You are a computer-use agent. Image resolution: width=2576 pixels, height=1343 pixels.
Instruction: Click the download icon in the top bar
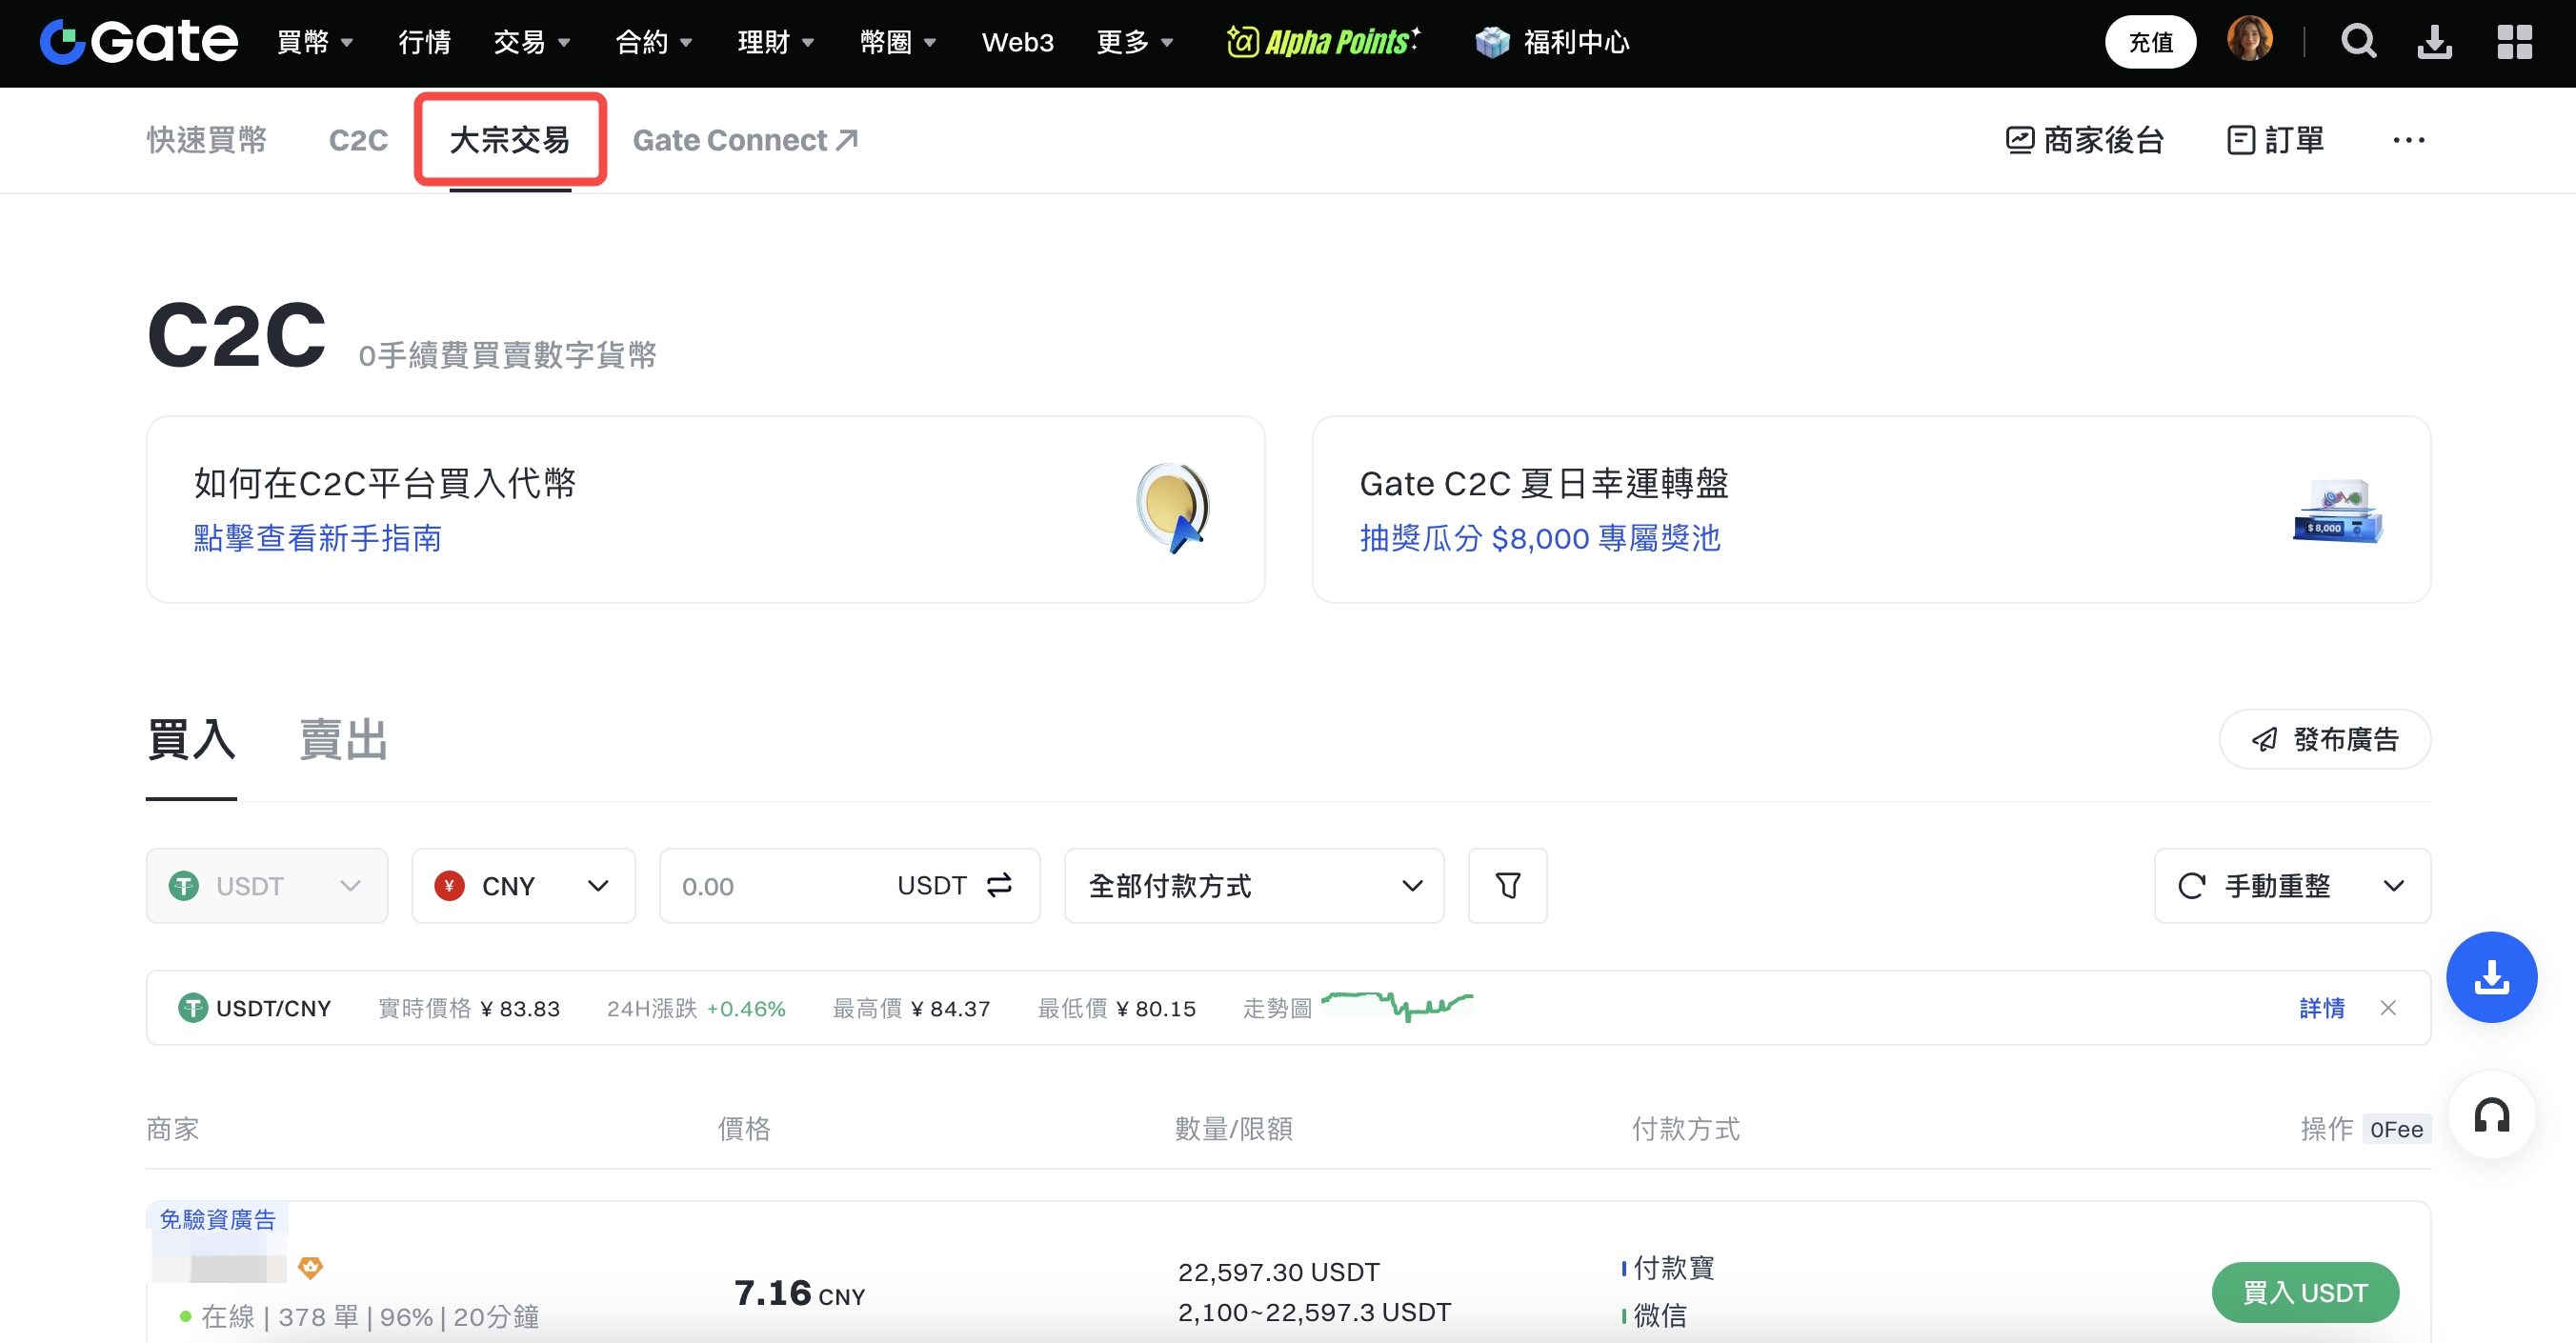[x=2434, y=42]
